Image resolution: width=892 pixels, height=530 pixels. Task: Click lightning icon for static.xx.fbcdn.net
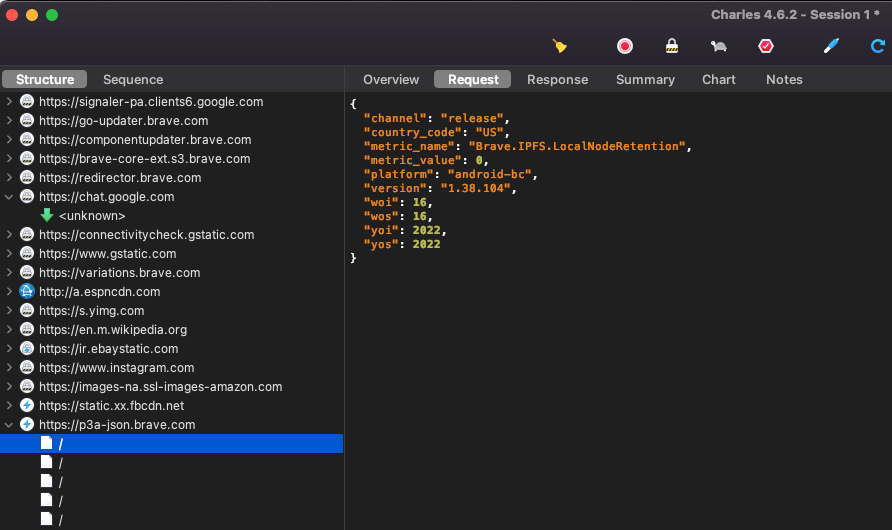point(27,405)
